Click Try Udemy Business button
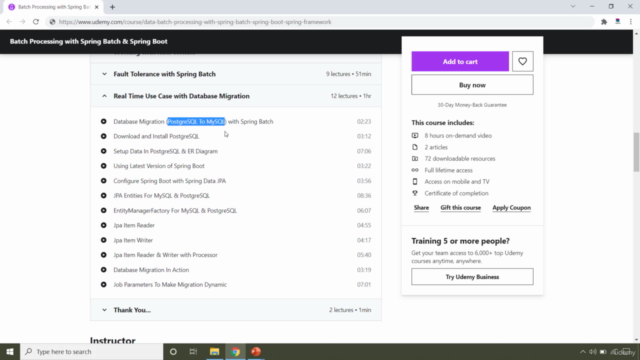640x360 pixels. tap(472, 277)
